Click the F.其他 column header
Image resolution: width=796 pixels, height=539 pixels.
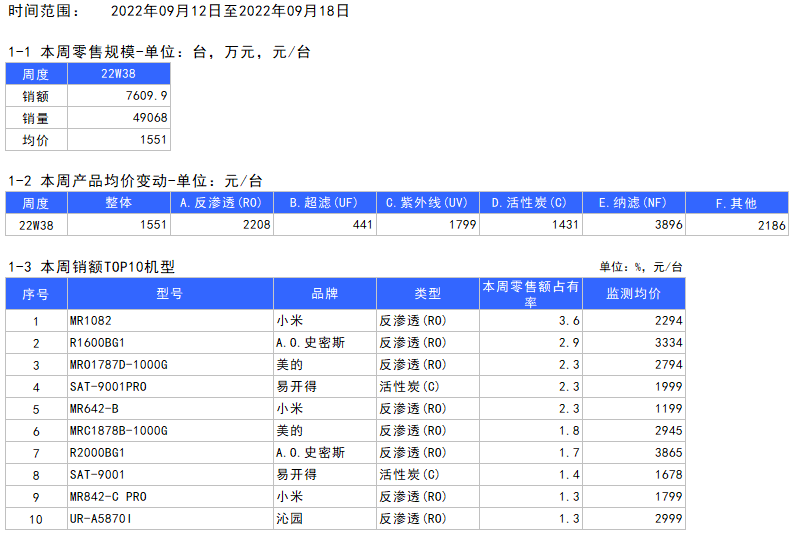tap(737, 203)
